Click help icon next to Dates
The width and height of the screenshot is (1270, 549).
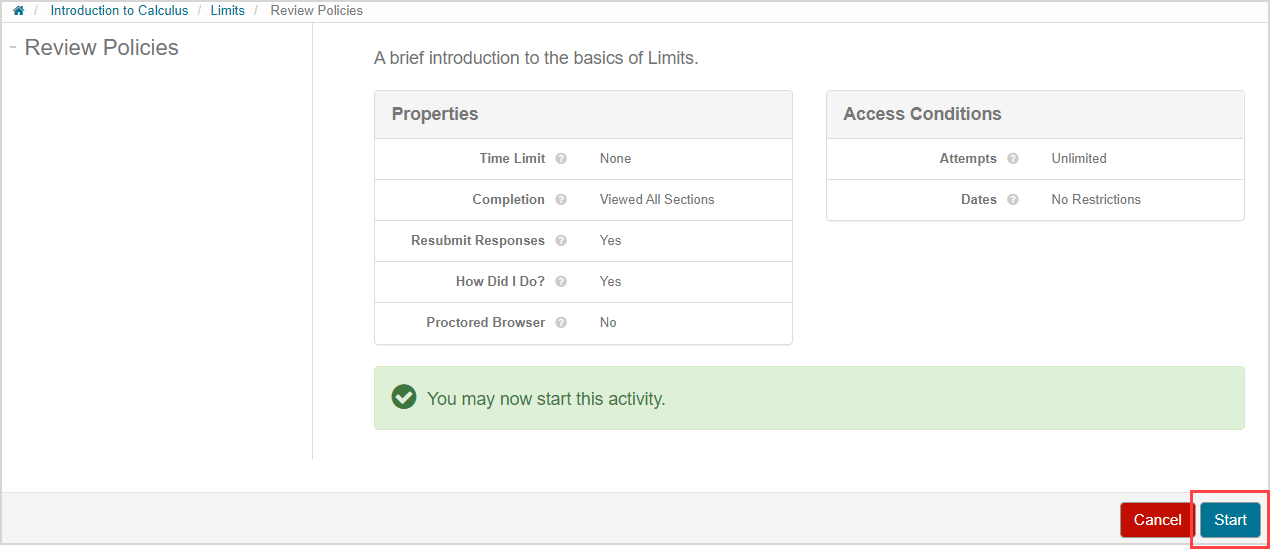(x=1013, y=200)
